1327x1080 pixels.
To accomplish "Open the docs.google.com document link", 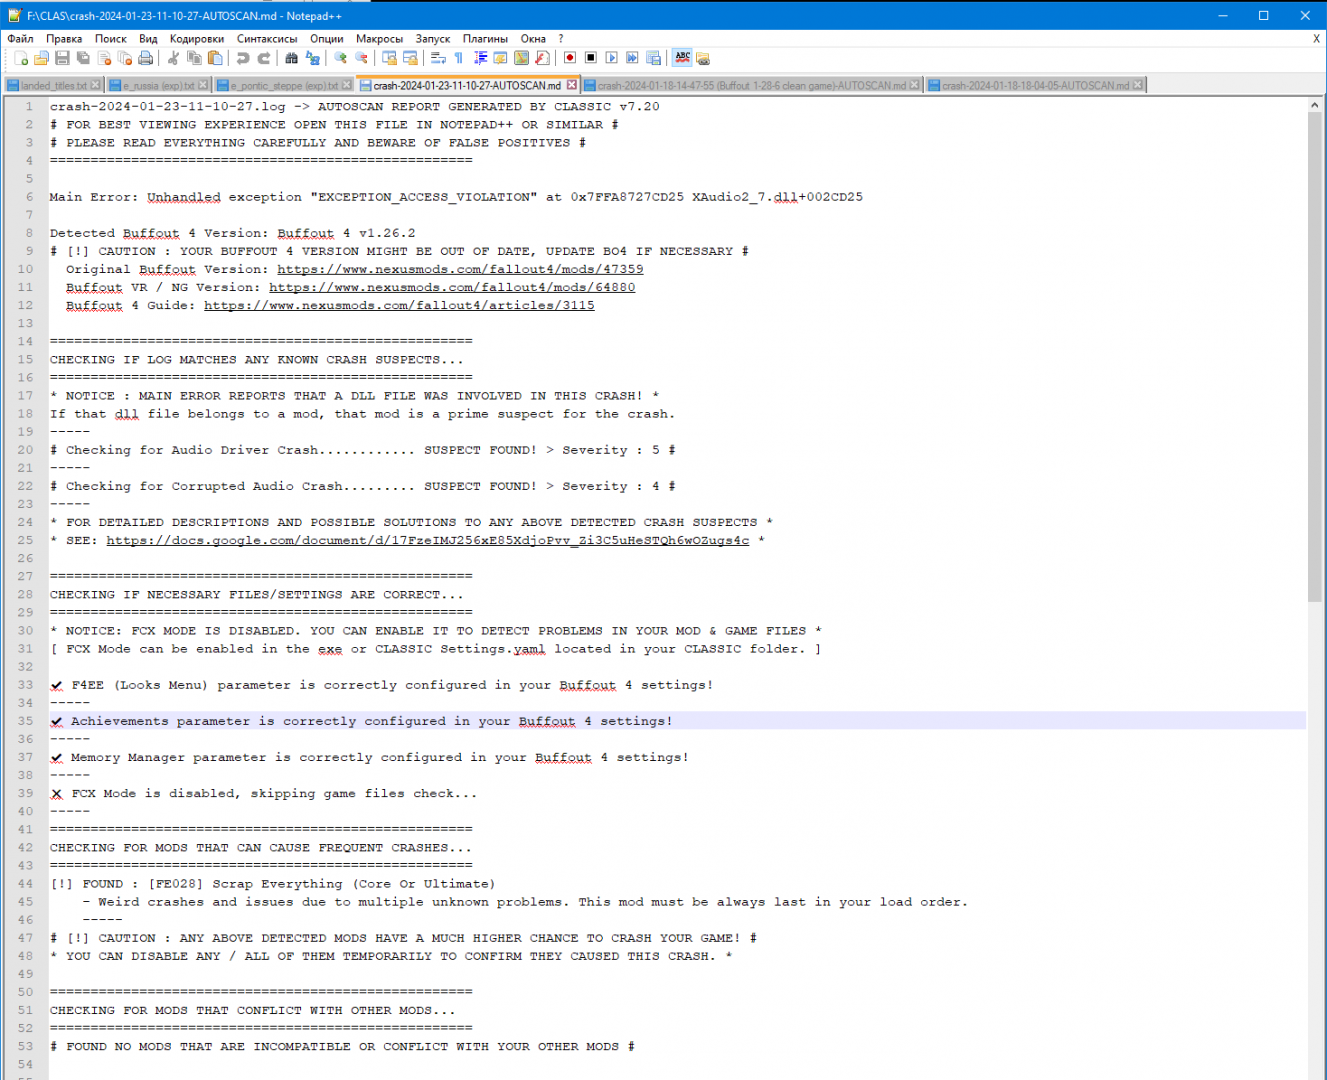I will [x=427, y=541].
